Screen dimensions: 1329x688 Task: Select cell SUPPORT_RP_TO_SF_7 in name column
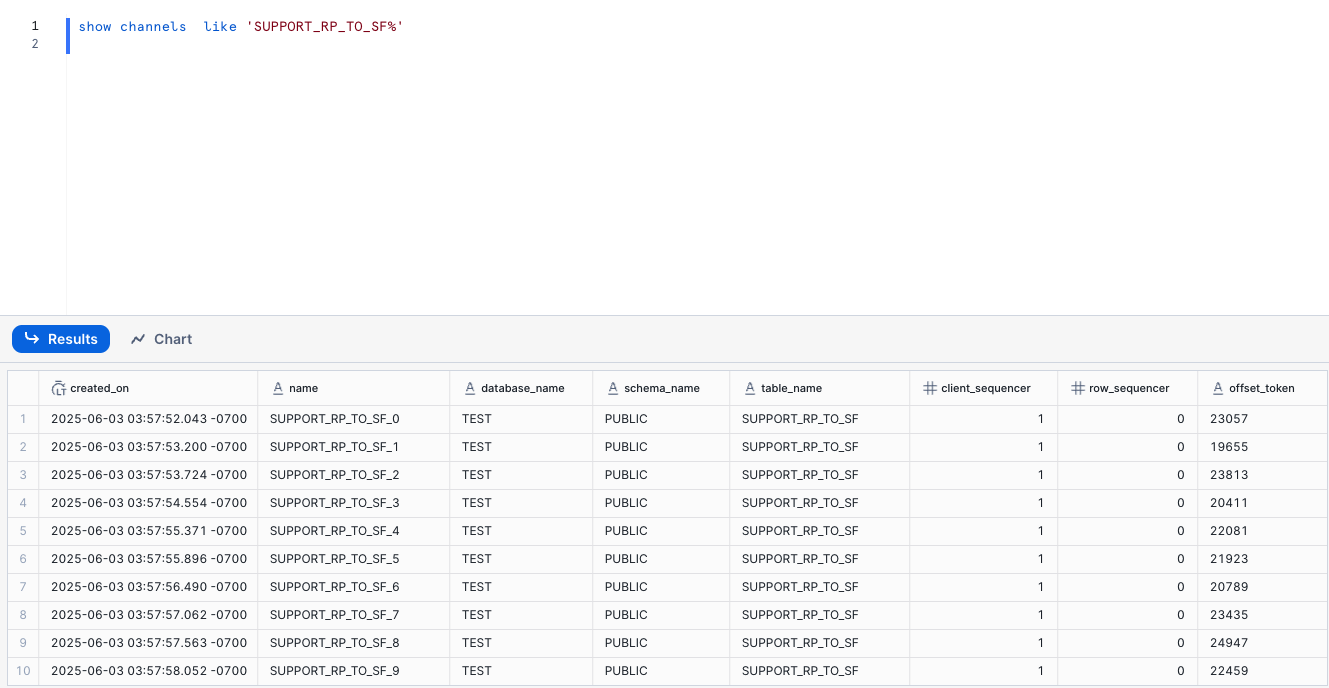click(x=354, y=615)
